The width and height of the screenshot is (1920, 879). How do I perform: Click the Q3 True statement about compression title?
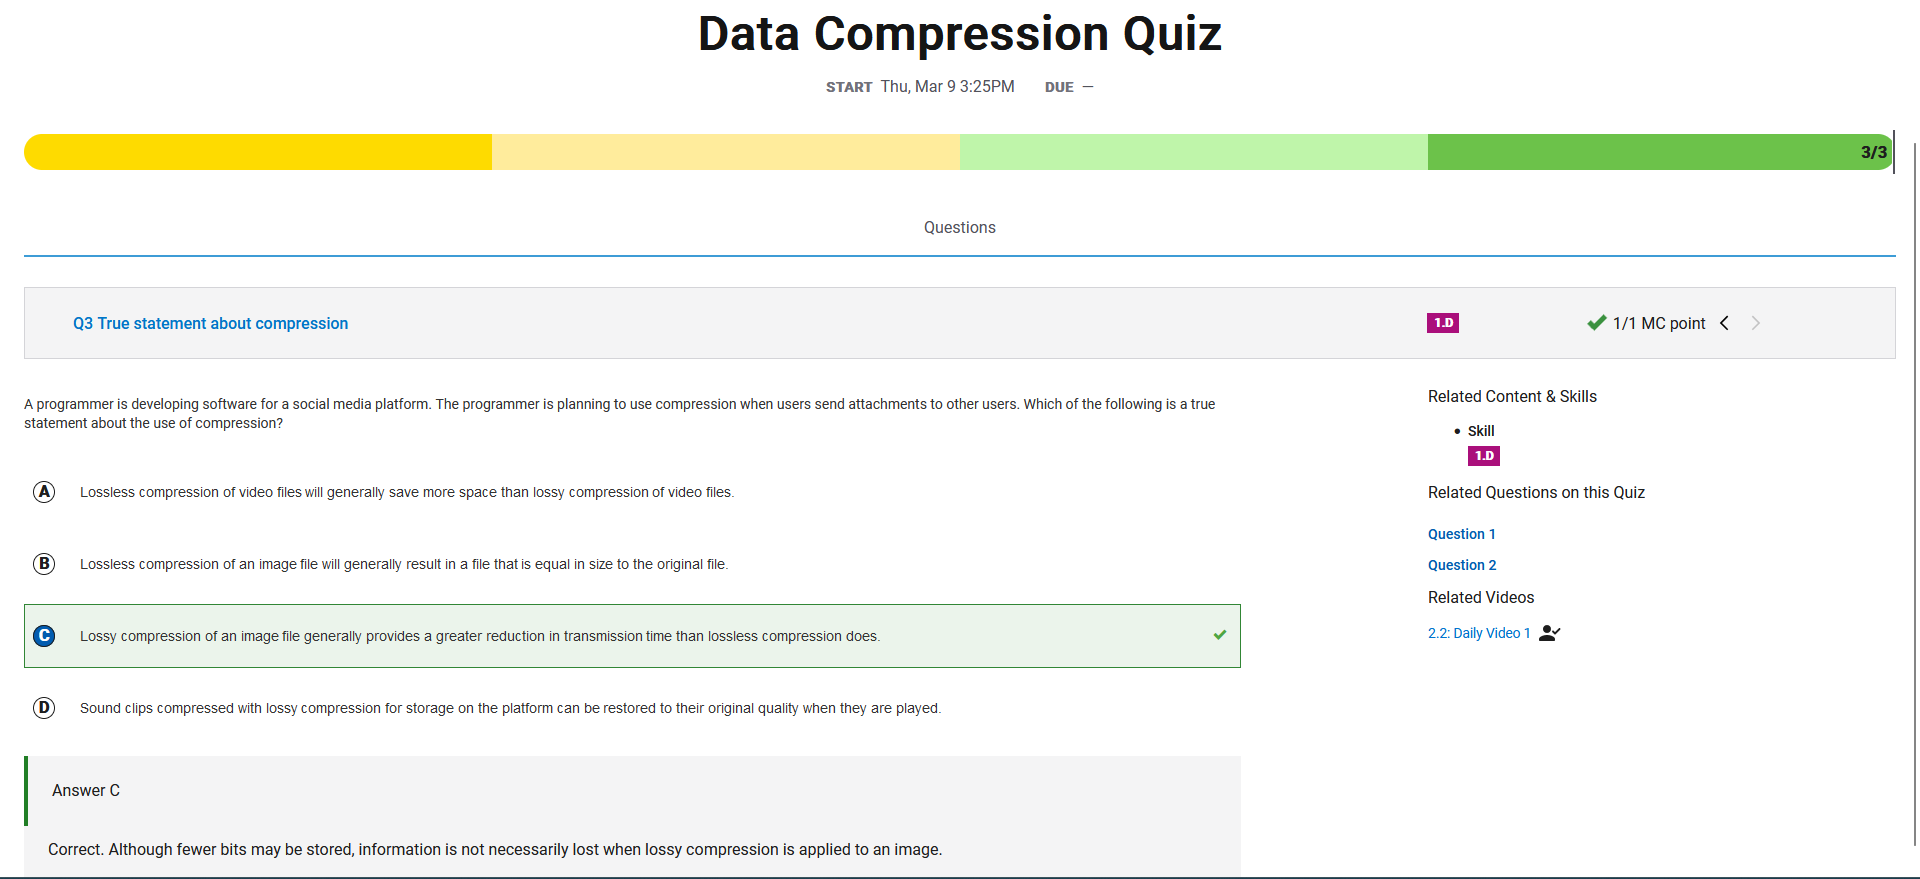pyautogui.click(x=210, y=323)
